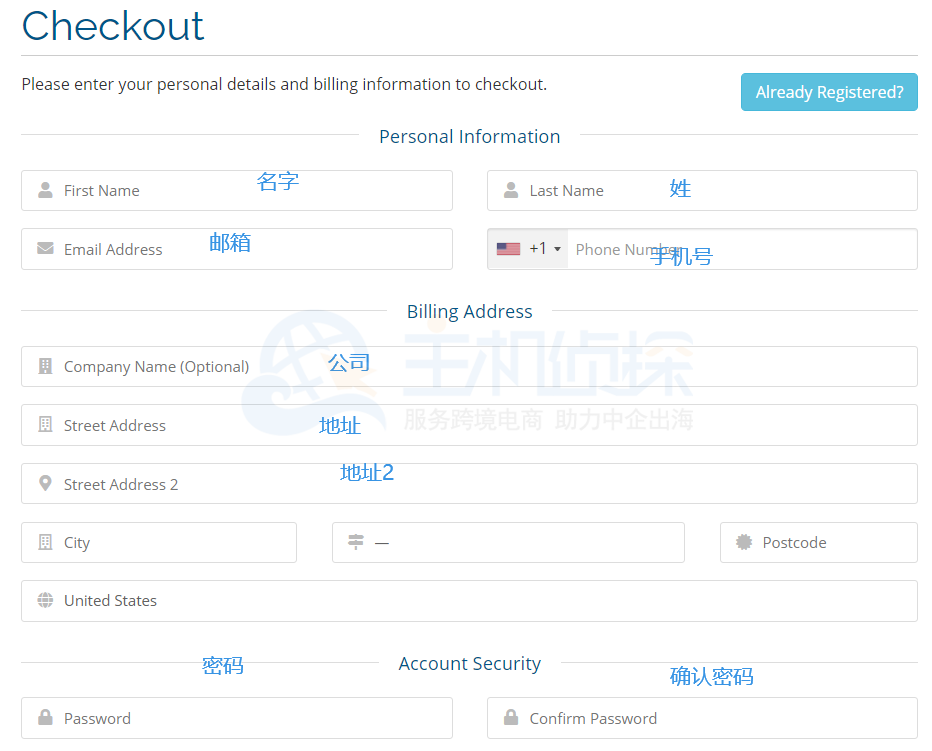The height and width of the screenshot is (751, 932).
Task: Click the 'Please enter your personal details' text
Action: 284,84
